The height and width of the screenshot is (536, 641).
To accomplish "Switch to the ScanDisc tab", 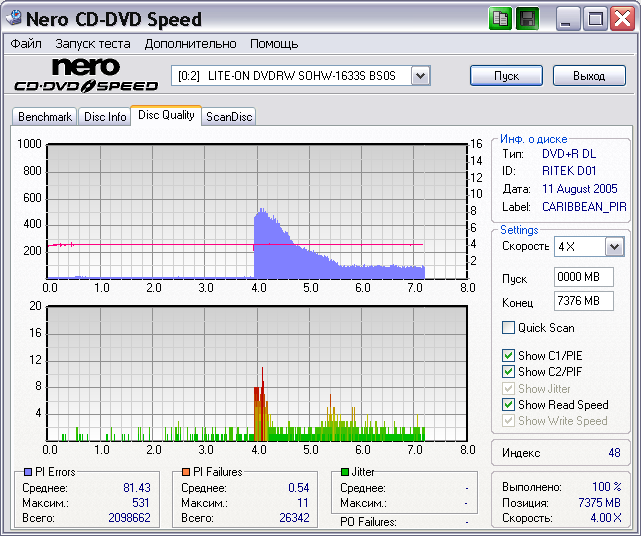I will pos(229,117).
